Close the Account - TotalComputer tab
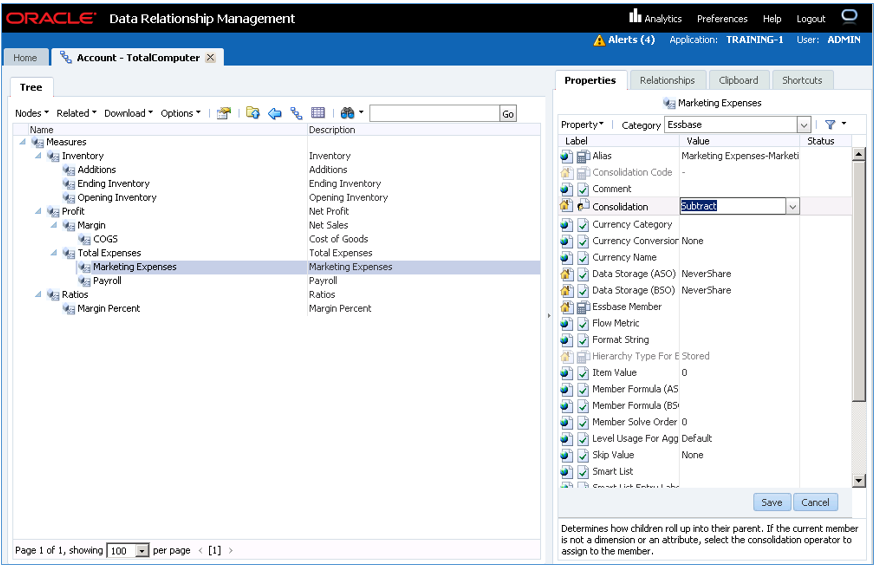Image resolution: width=879 pixels, height=570 pixels. 210,58
